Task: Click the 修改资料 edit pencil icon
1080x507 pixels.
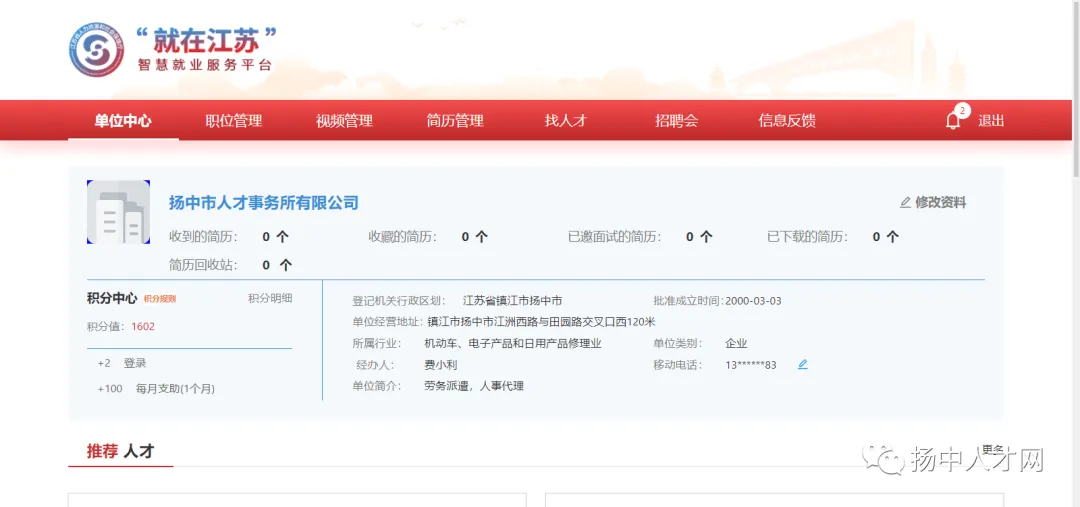Action: pos(905,203)
